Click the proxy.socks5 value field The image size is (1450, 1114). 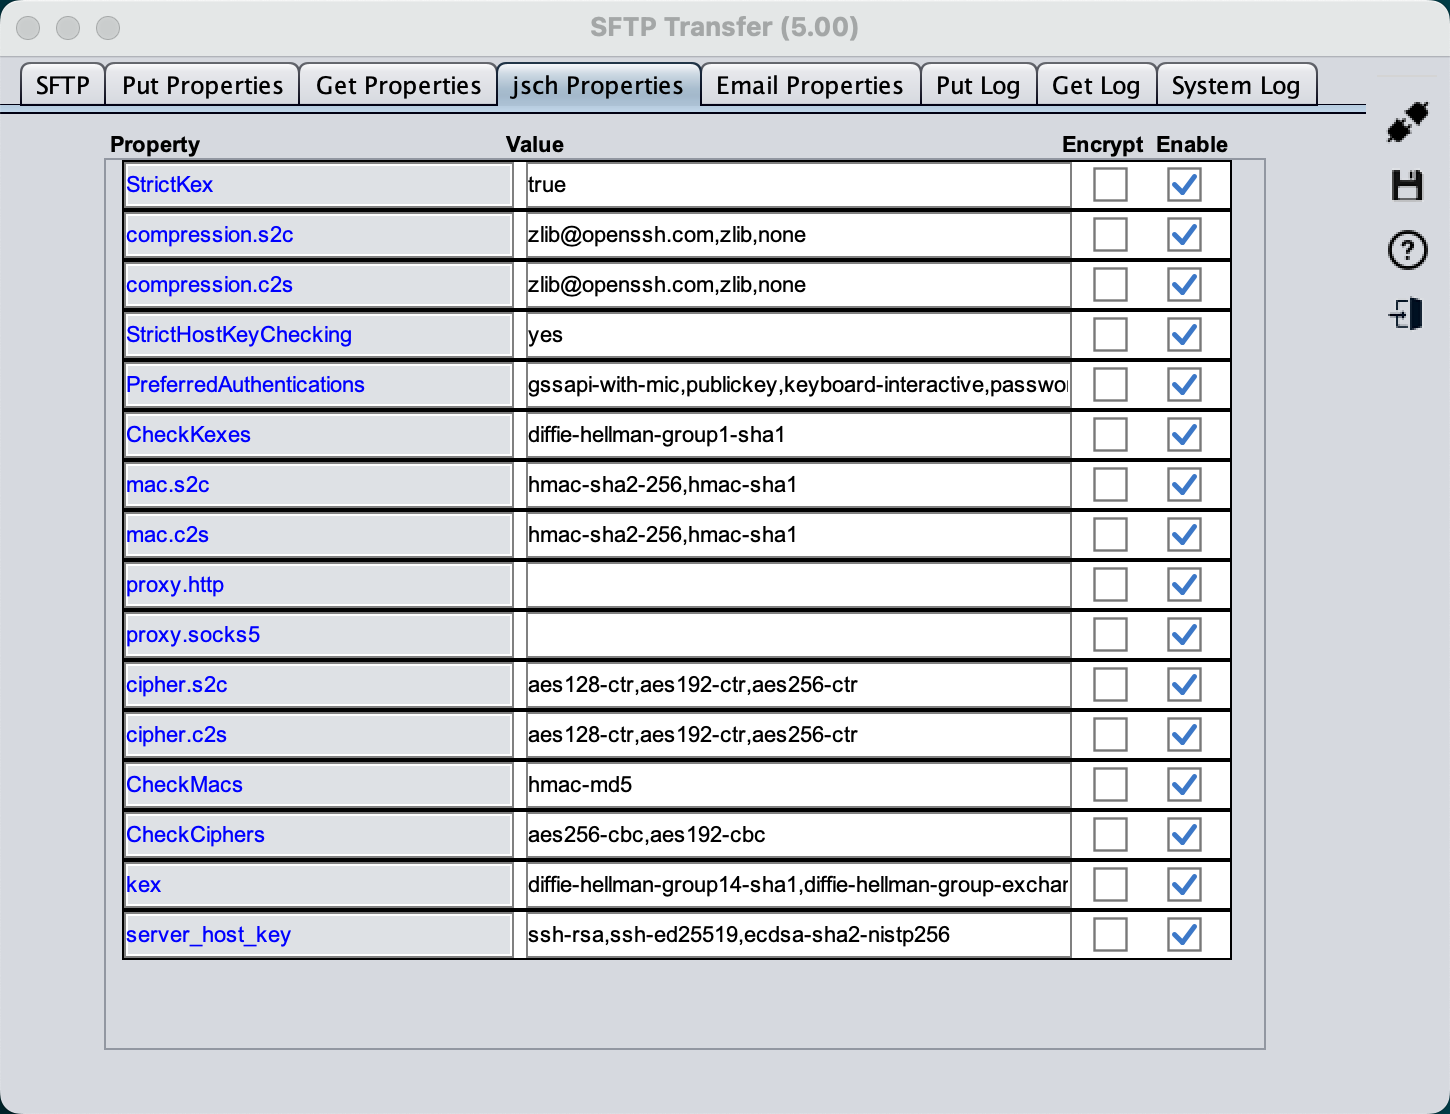coord(797,635)
